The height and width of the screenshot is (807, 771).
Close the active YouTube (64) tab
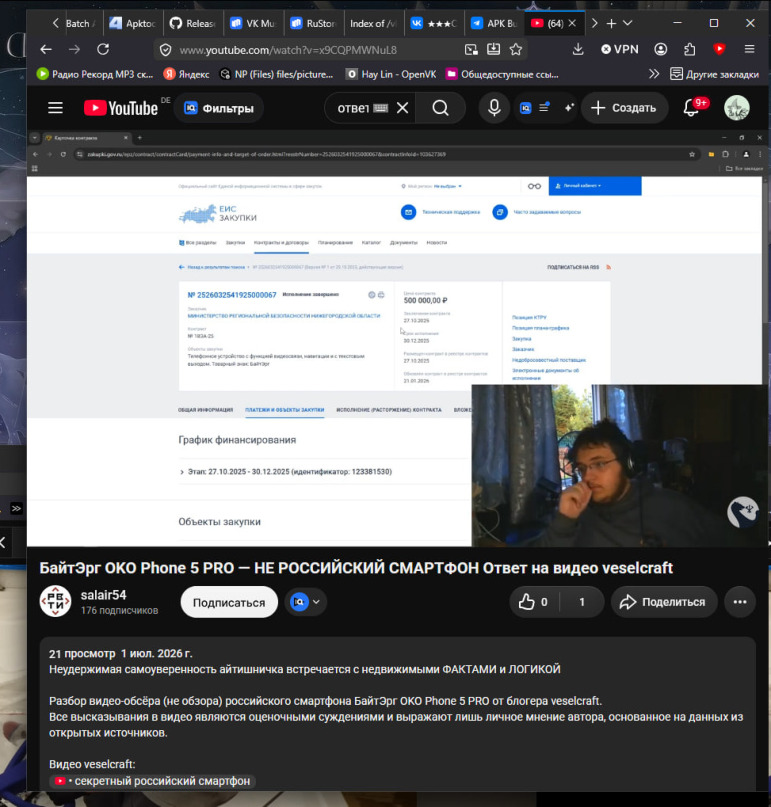click(572, 24)
